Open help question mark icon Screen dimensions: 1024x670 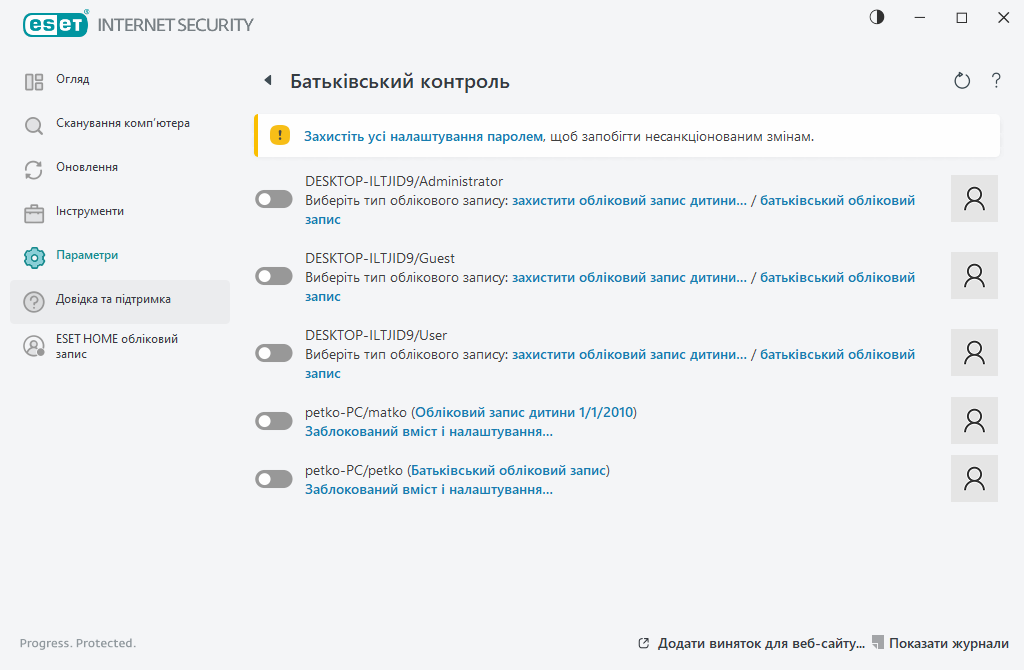996,81
